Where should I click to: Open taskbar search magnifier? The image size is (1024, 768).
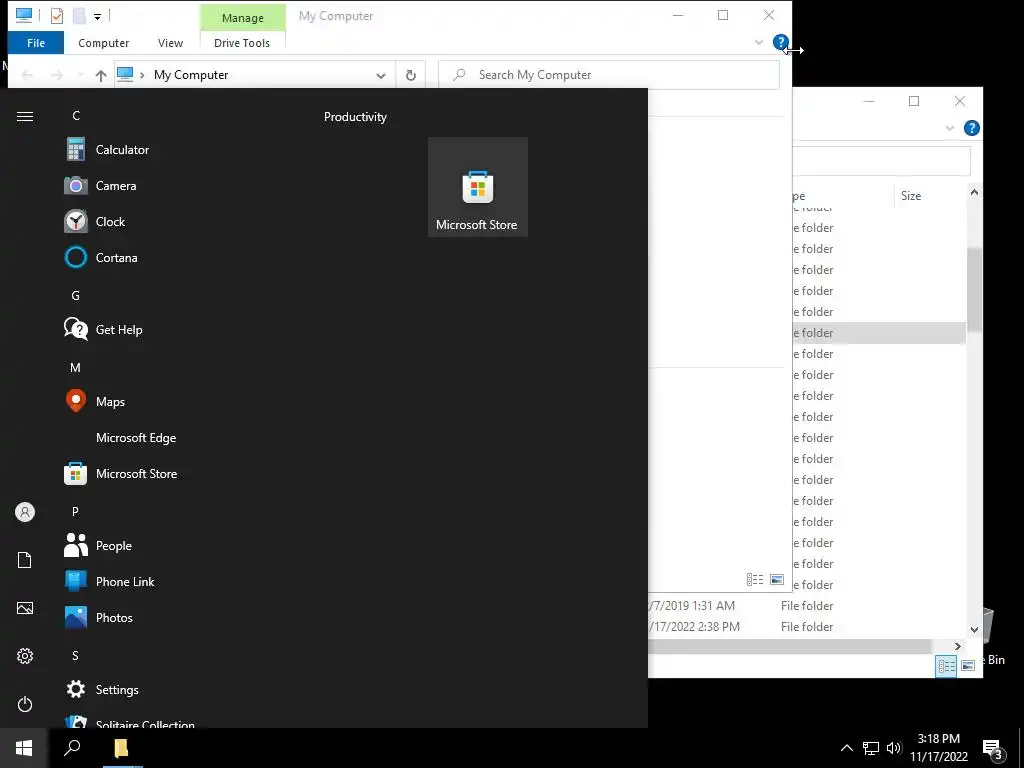72,748
